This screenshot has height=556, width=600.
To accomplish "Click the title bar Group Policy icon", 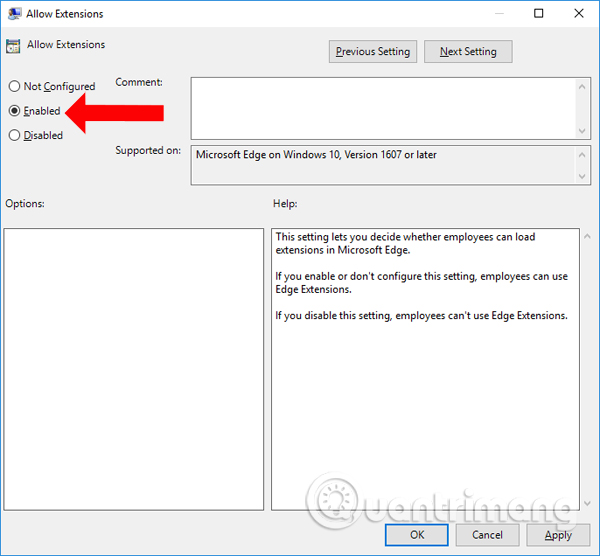I will point(15,14).
